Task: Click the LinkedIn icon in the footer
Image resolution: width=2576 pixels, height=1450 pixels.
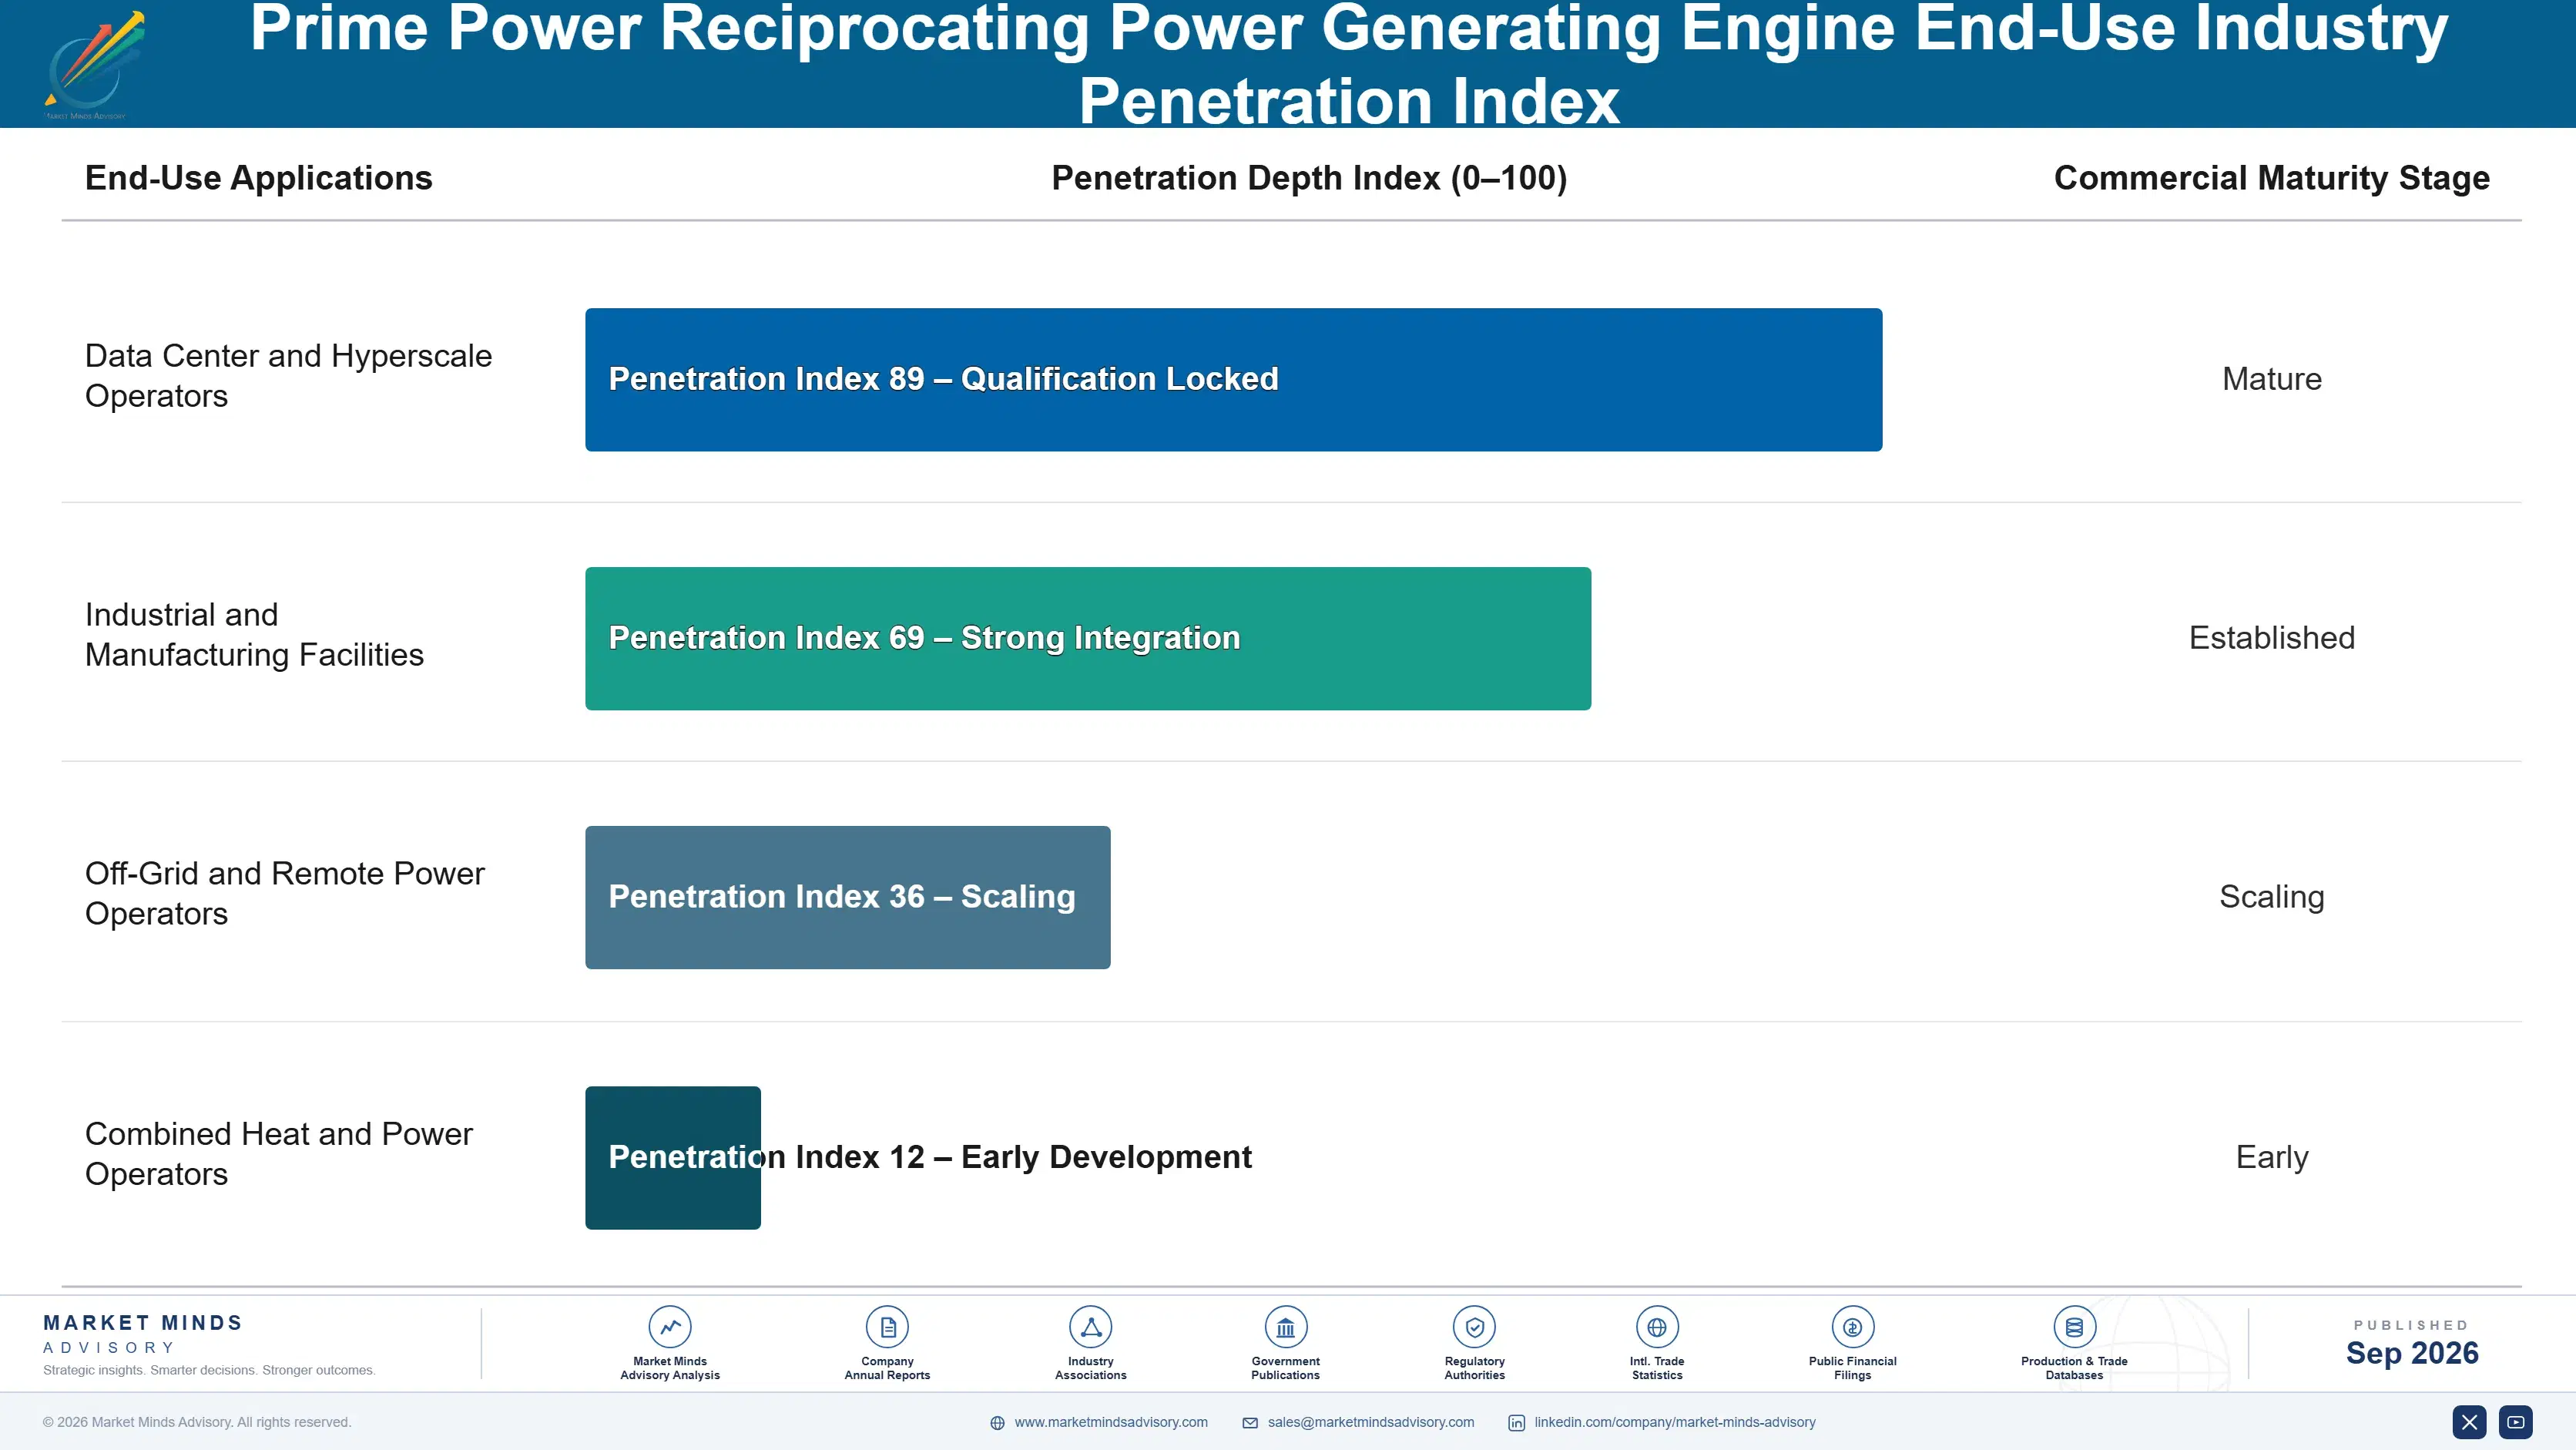Action: tap(1516, 1423)
